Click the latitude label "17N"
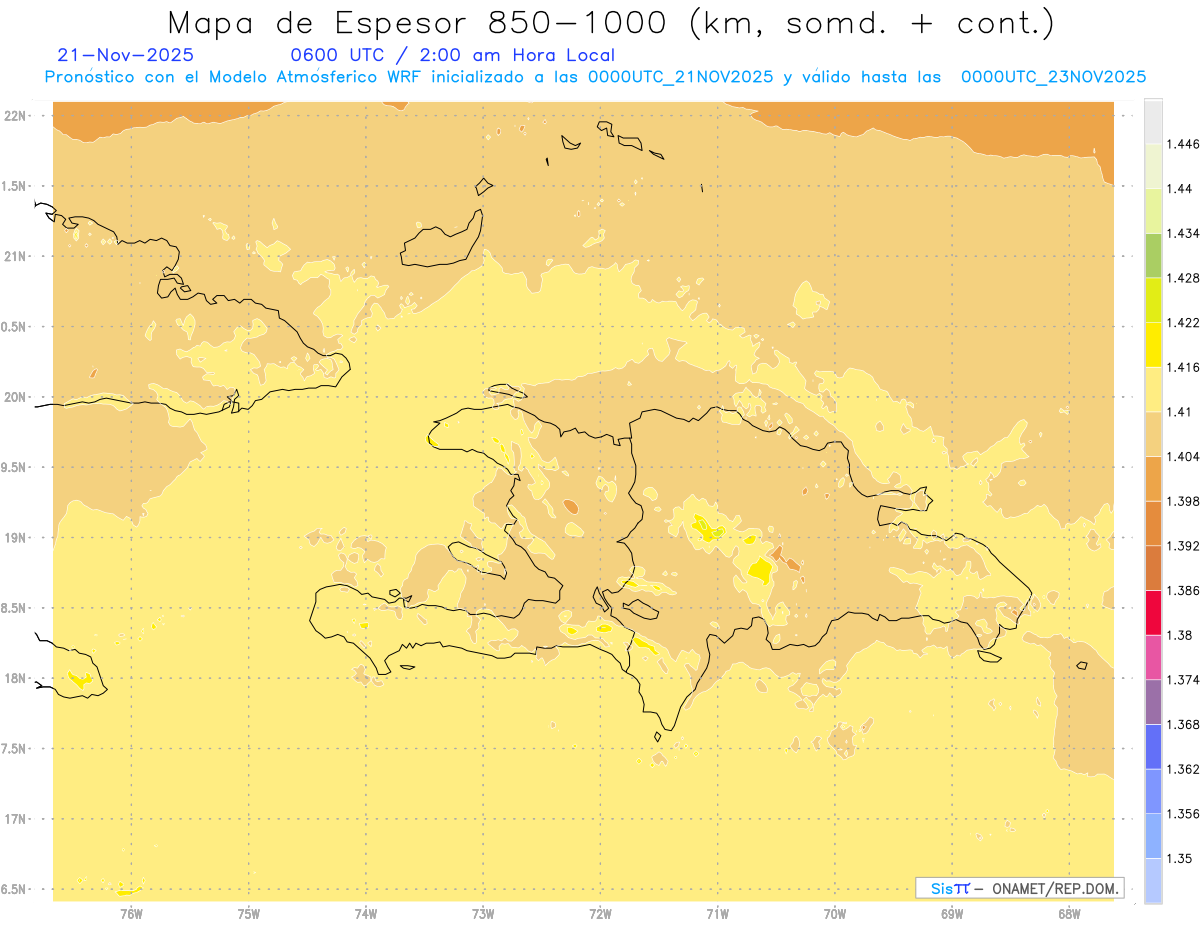Screen dimensions: 1200x927 14,820
